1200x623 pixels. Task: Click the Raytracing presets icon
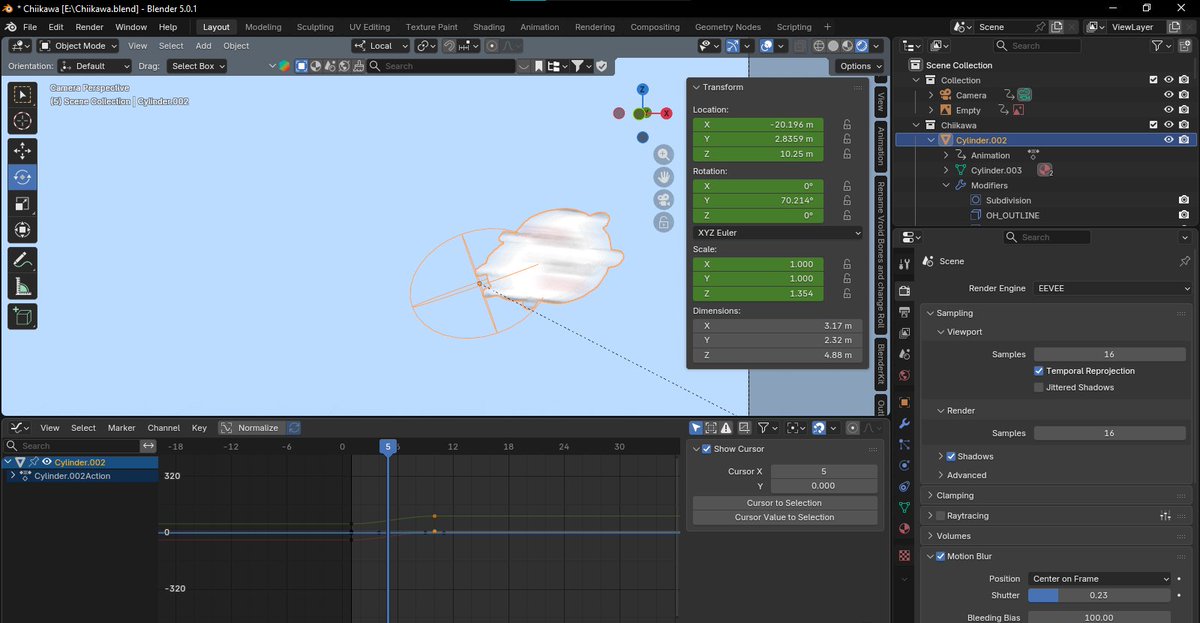(1166, 515)
